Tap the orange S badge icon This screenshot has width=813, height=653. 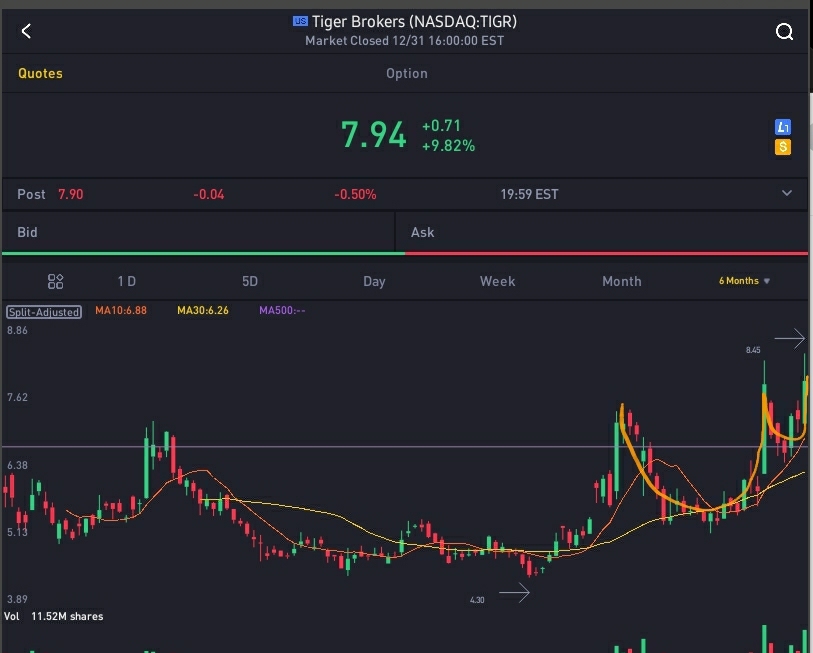(x=782, y=147)
